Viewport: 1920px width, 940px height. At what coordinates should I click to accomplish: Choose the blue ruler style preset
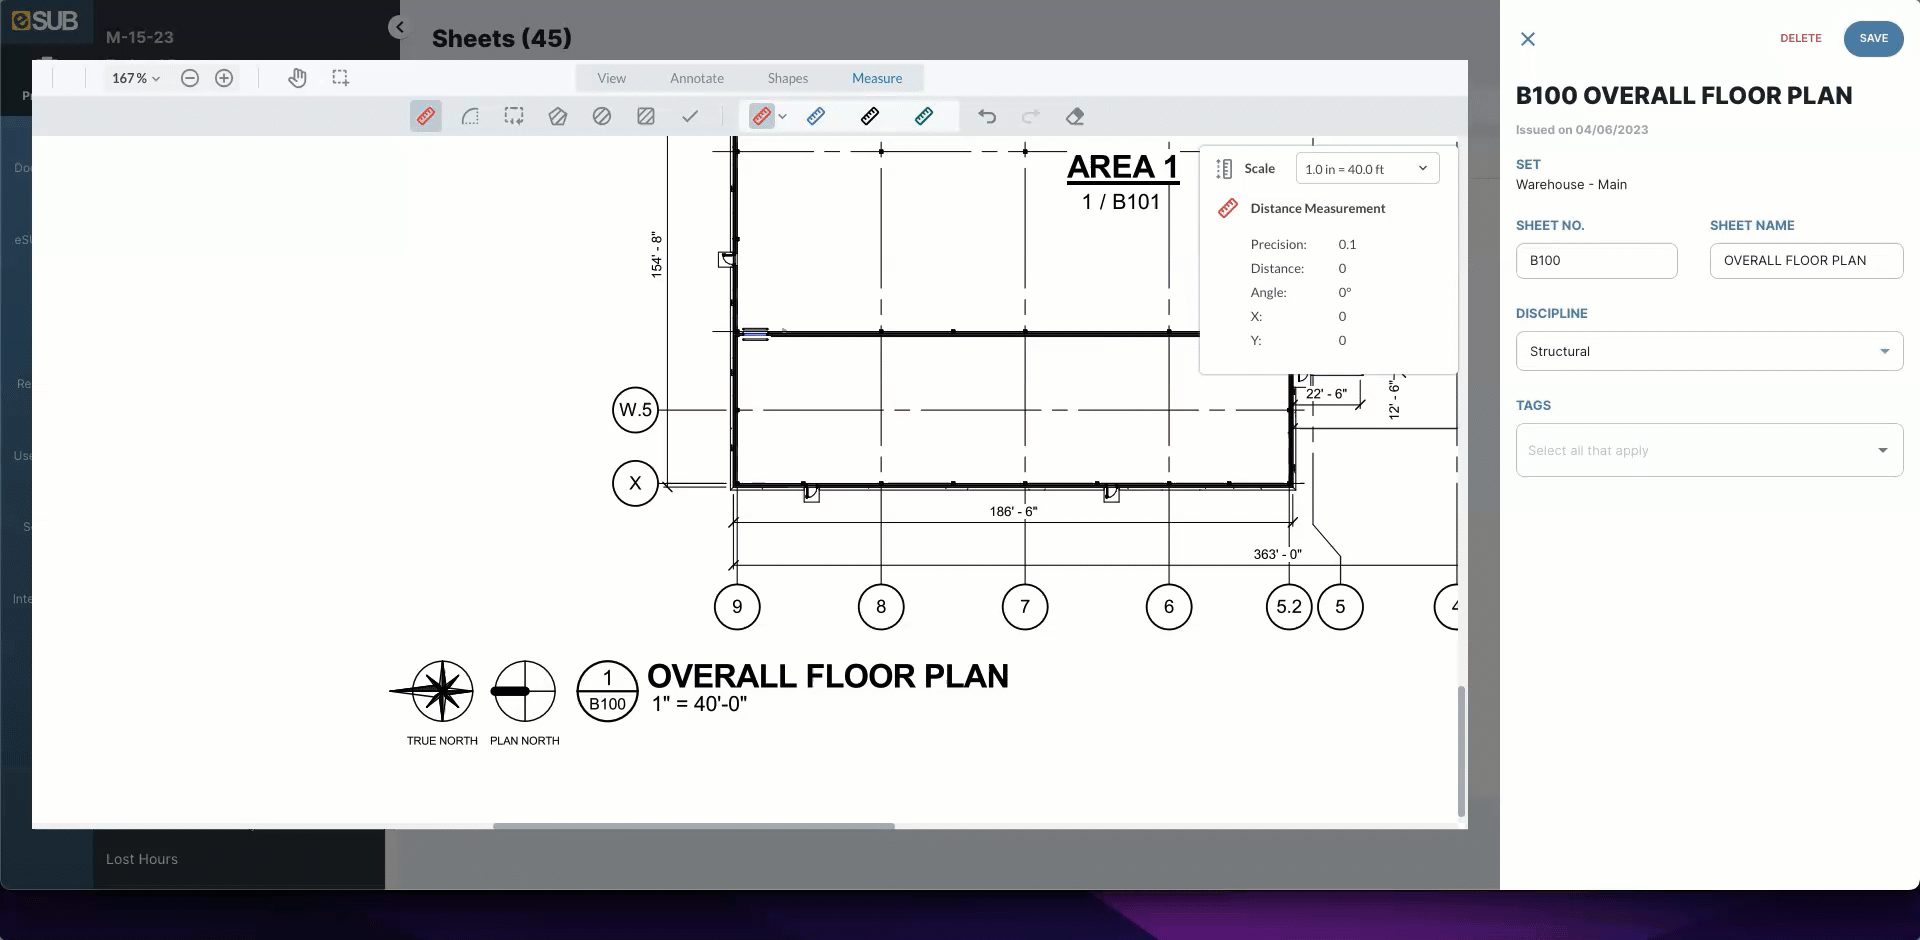tap(816, 116)
